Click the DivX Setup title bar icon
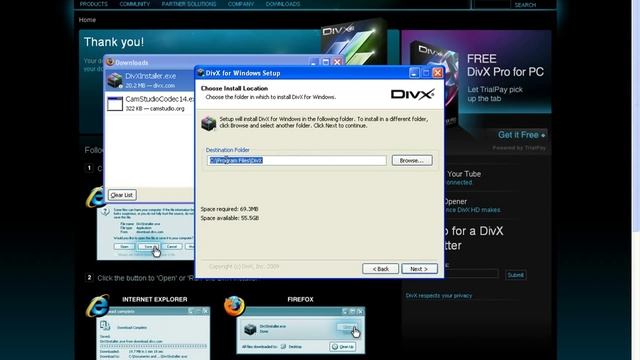 (x=201, y=73)
